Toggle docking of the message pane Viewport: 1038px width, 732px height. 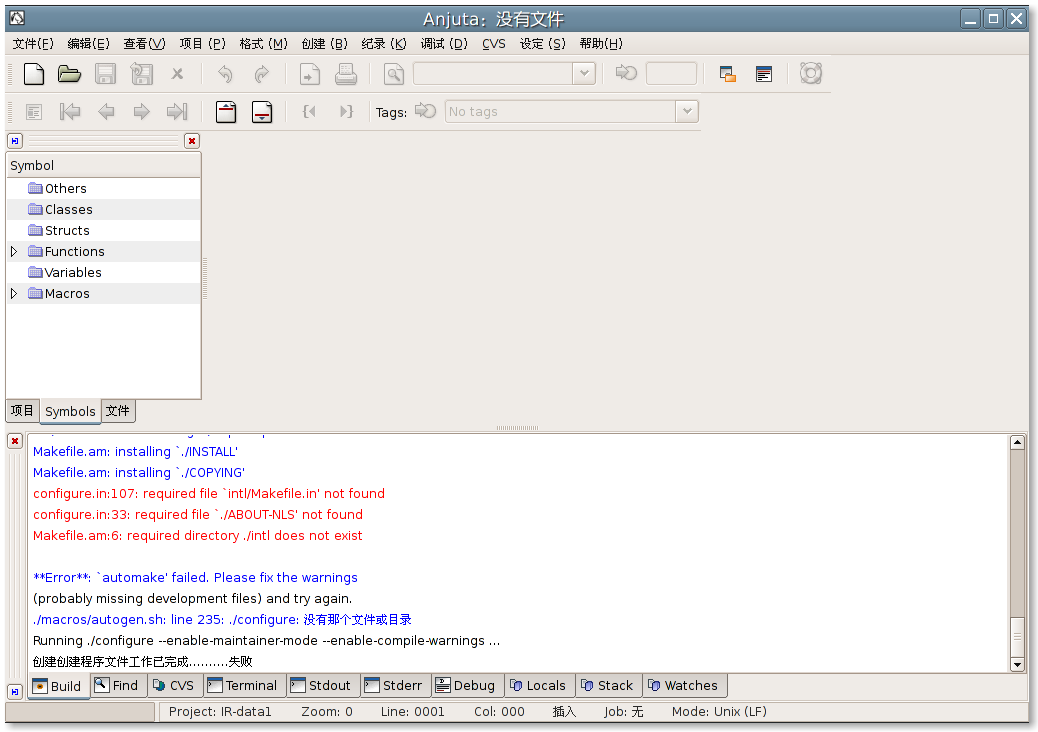(x=15, y=692)
